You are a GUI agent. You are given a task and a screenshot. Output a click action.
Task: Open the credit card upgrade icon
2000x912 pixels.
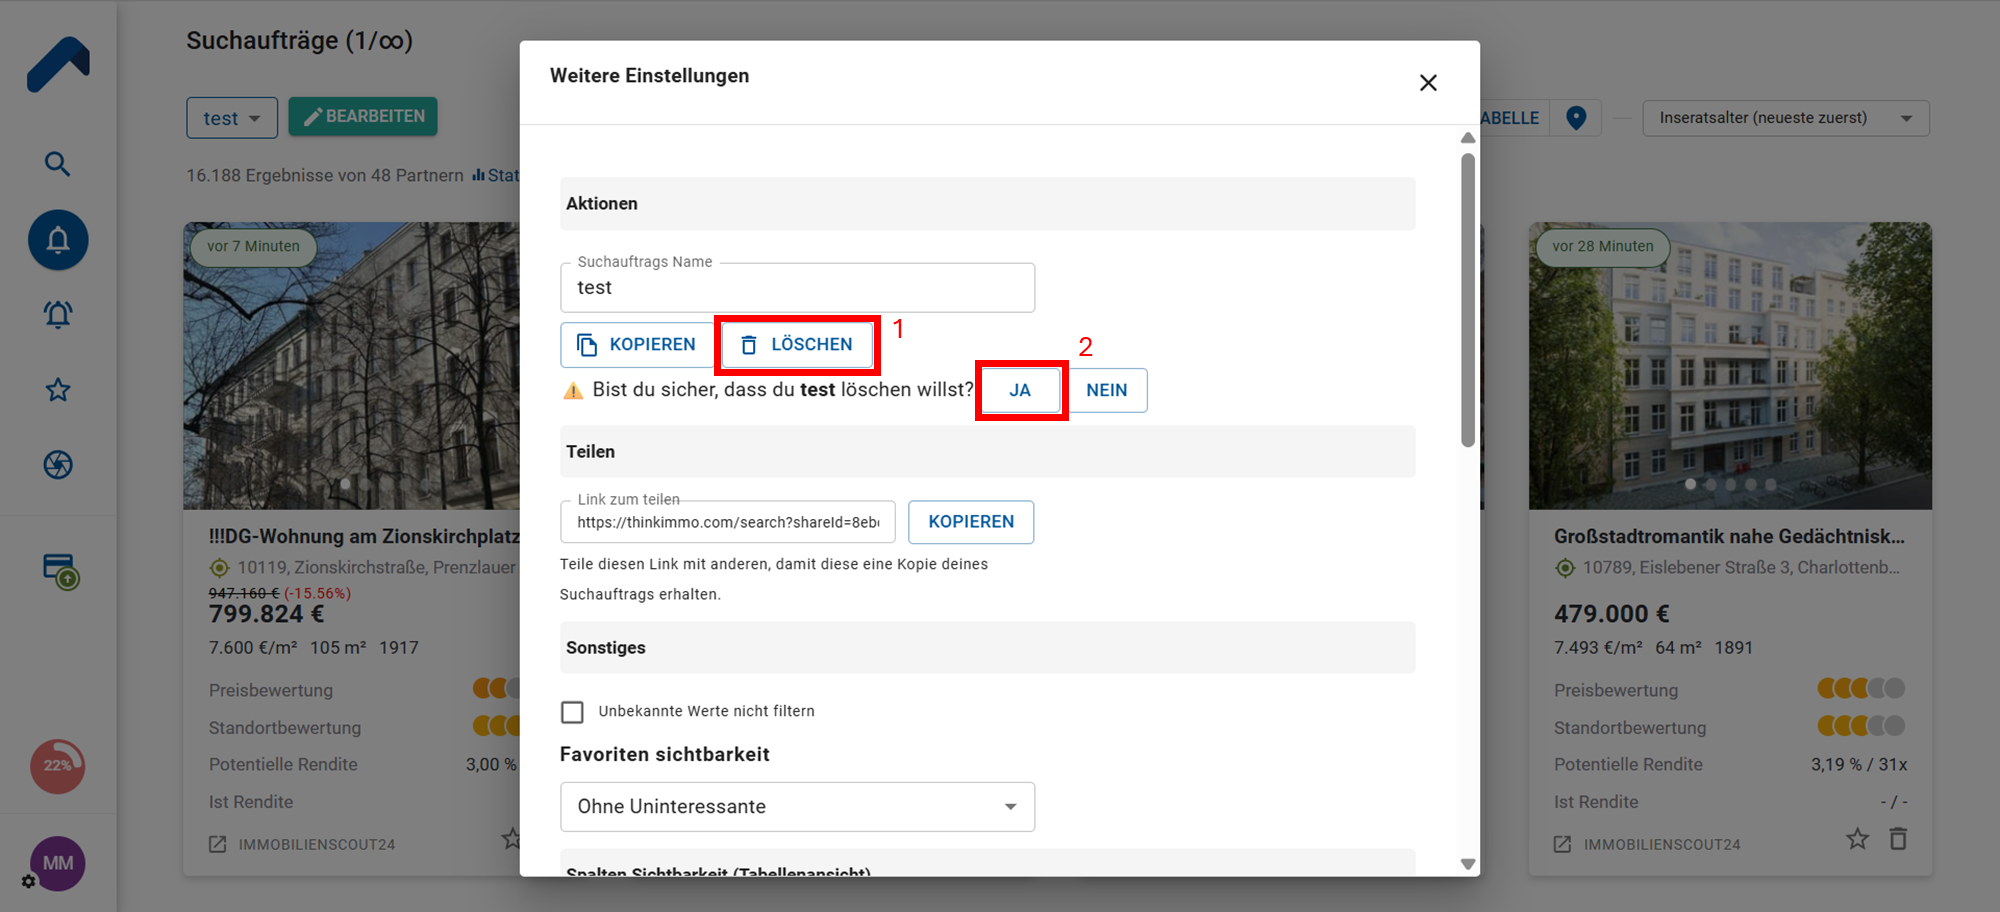[60, 571]
